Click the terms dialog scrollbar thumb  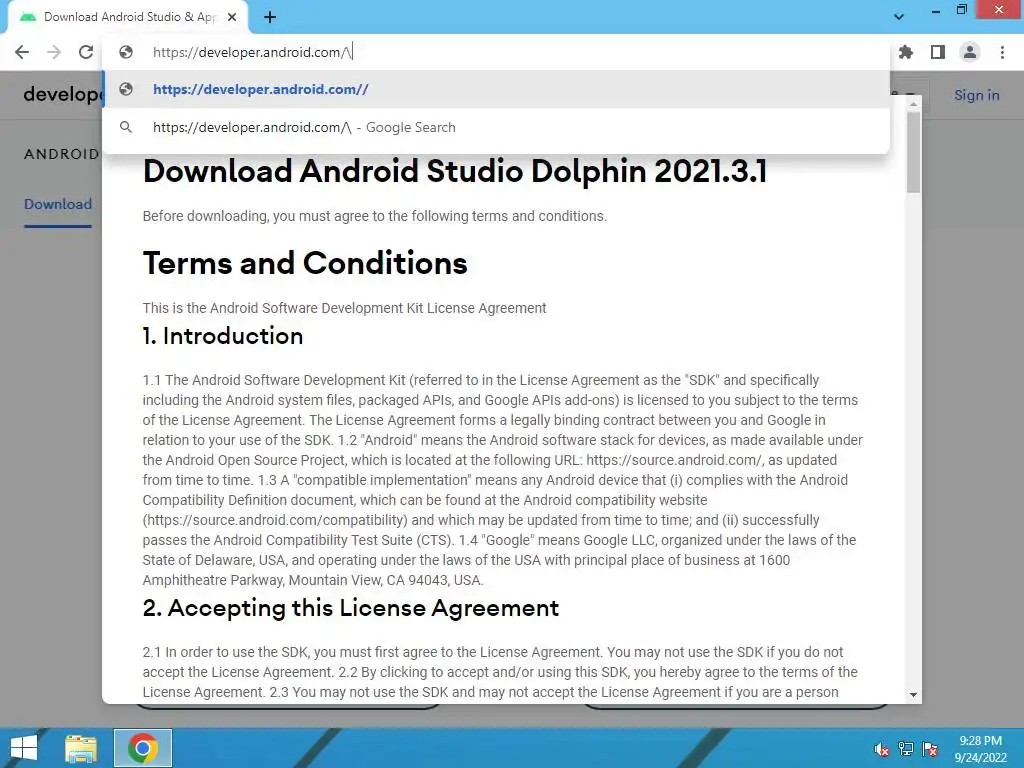pos(914,152)
